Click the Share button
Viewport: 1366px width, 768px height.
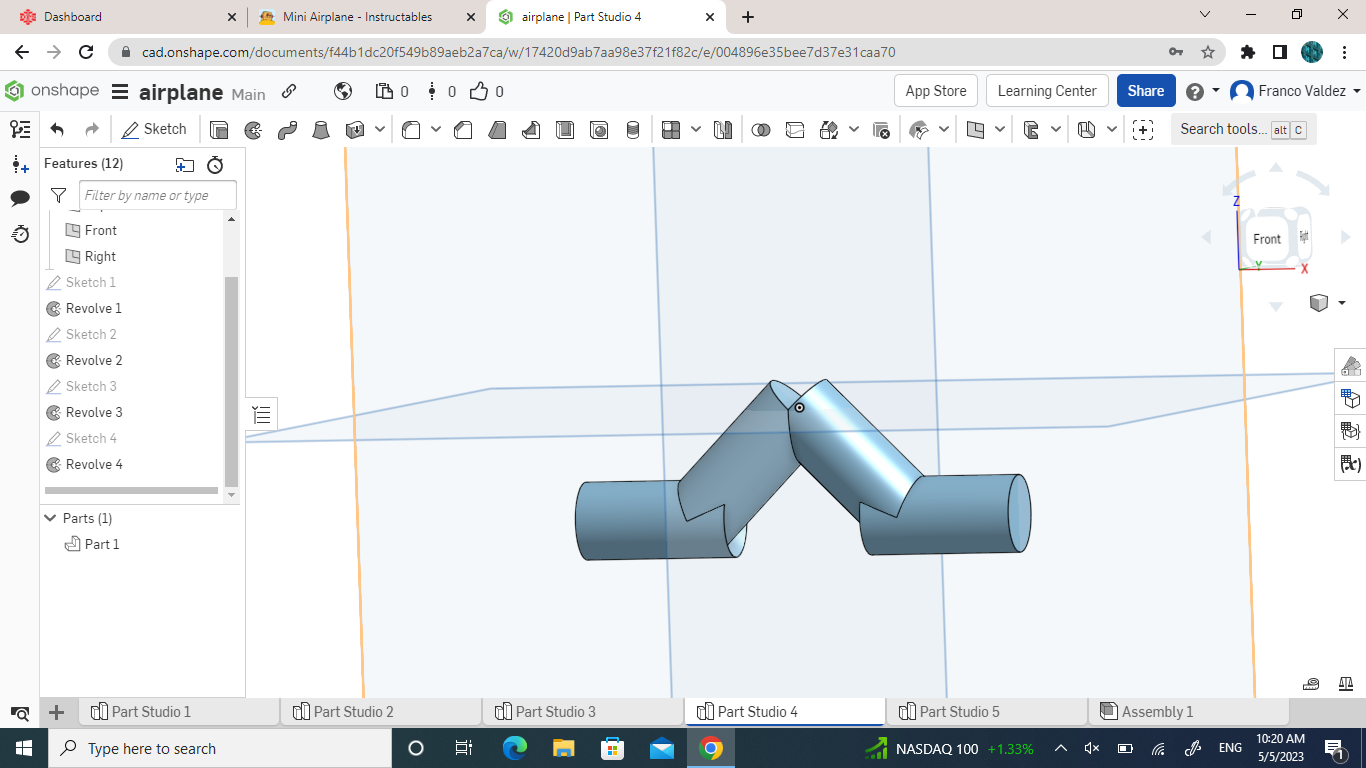(x=1146, y=90)
